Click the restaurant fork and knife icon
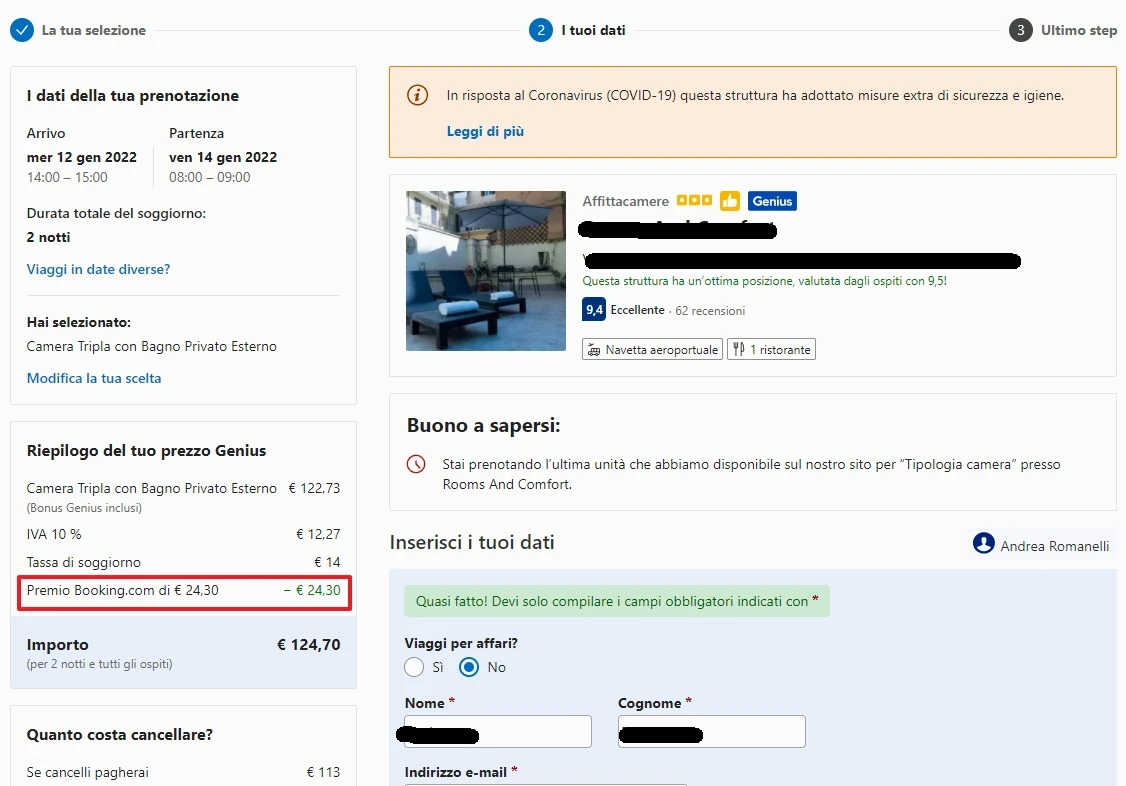Image resolution: width=1126 pixels, height=786 pixels. [x=738, y=350]
